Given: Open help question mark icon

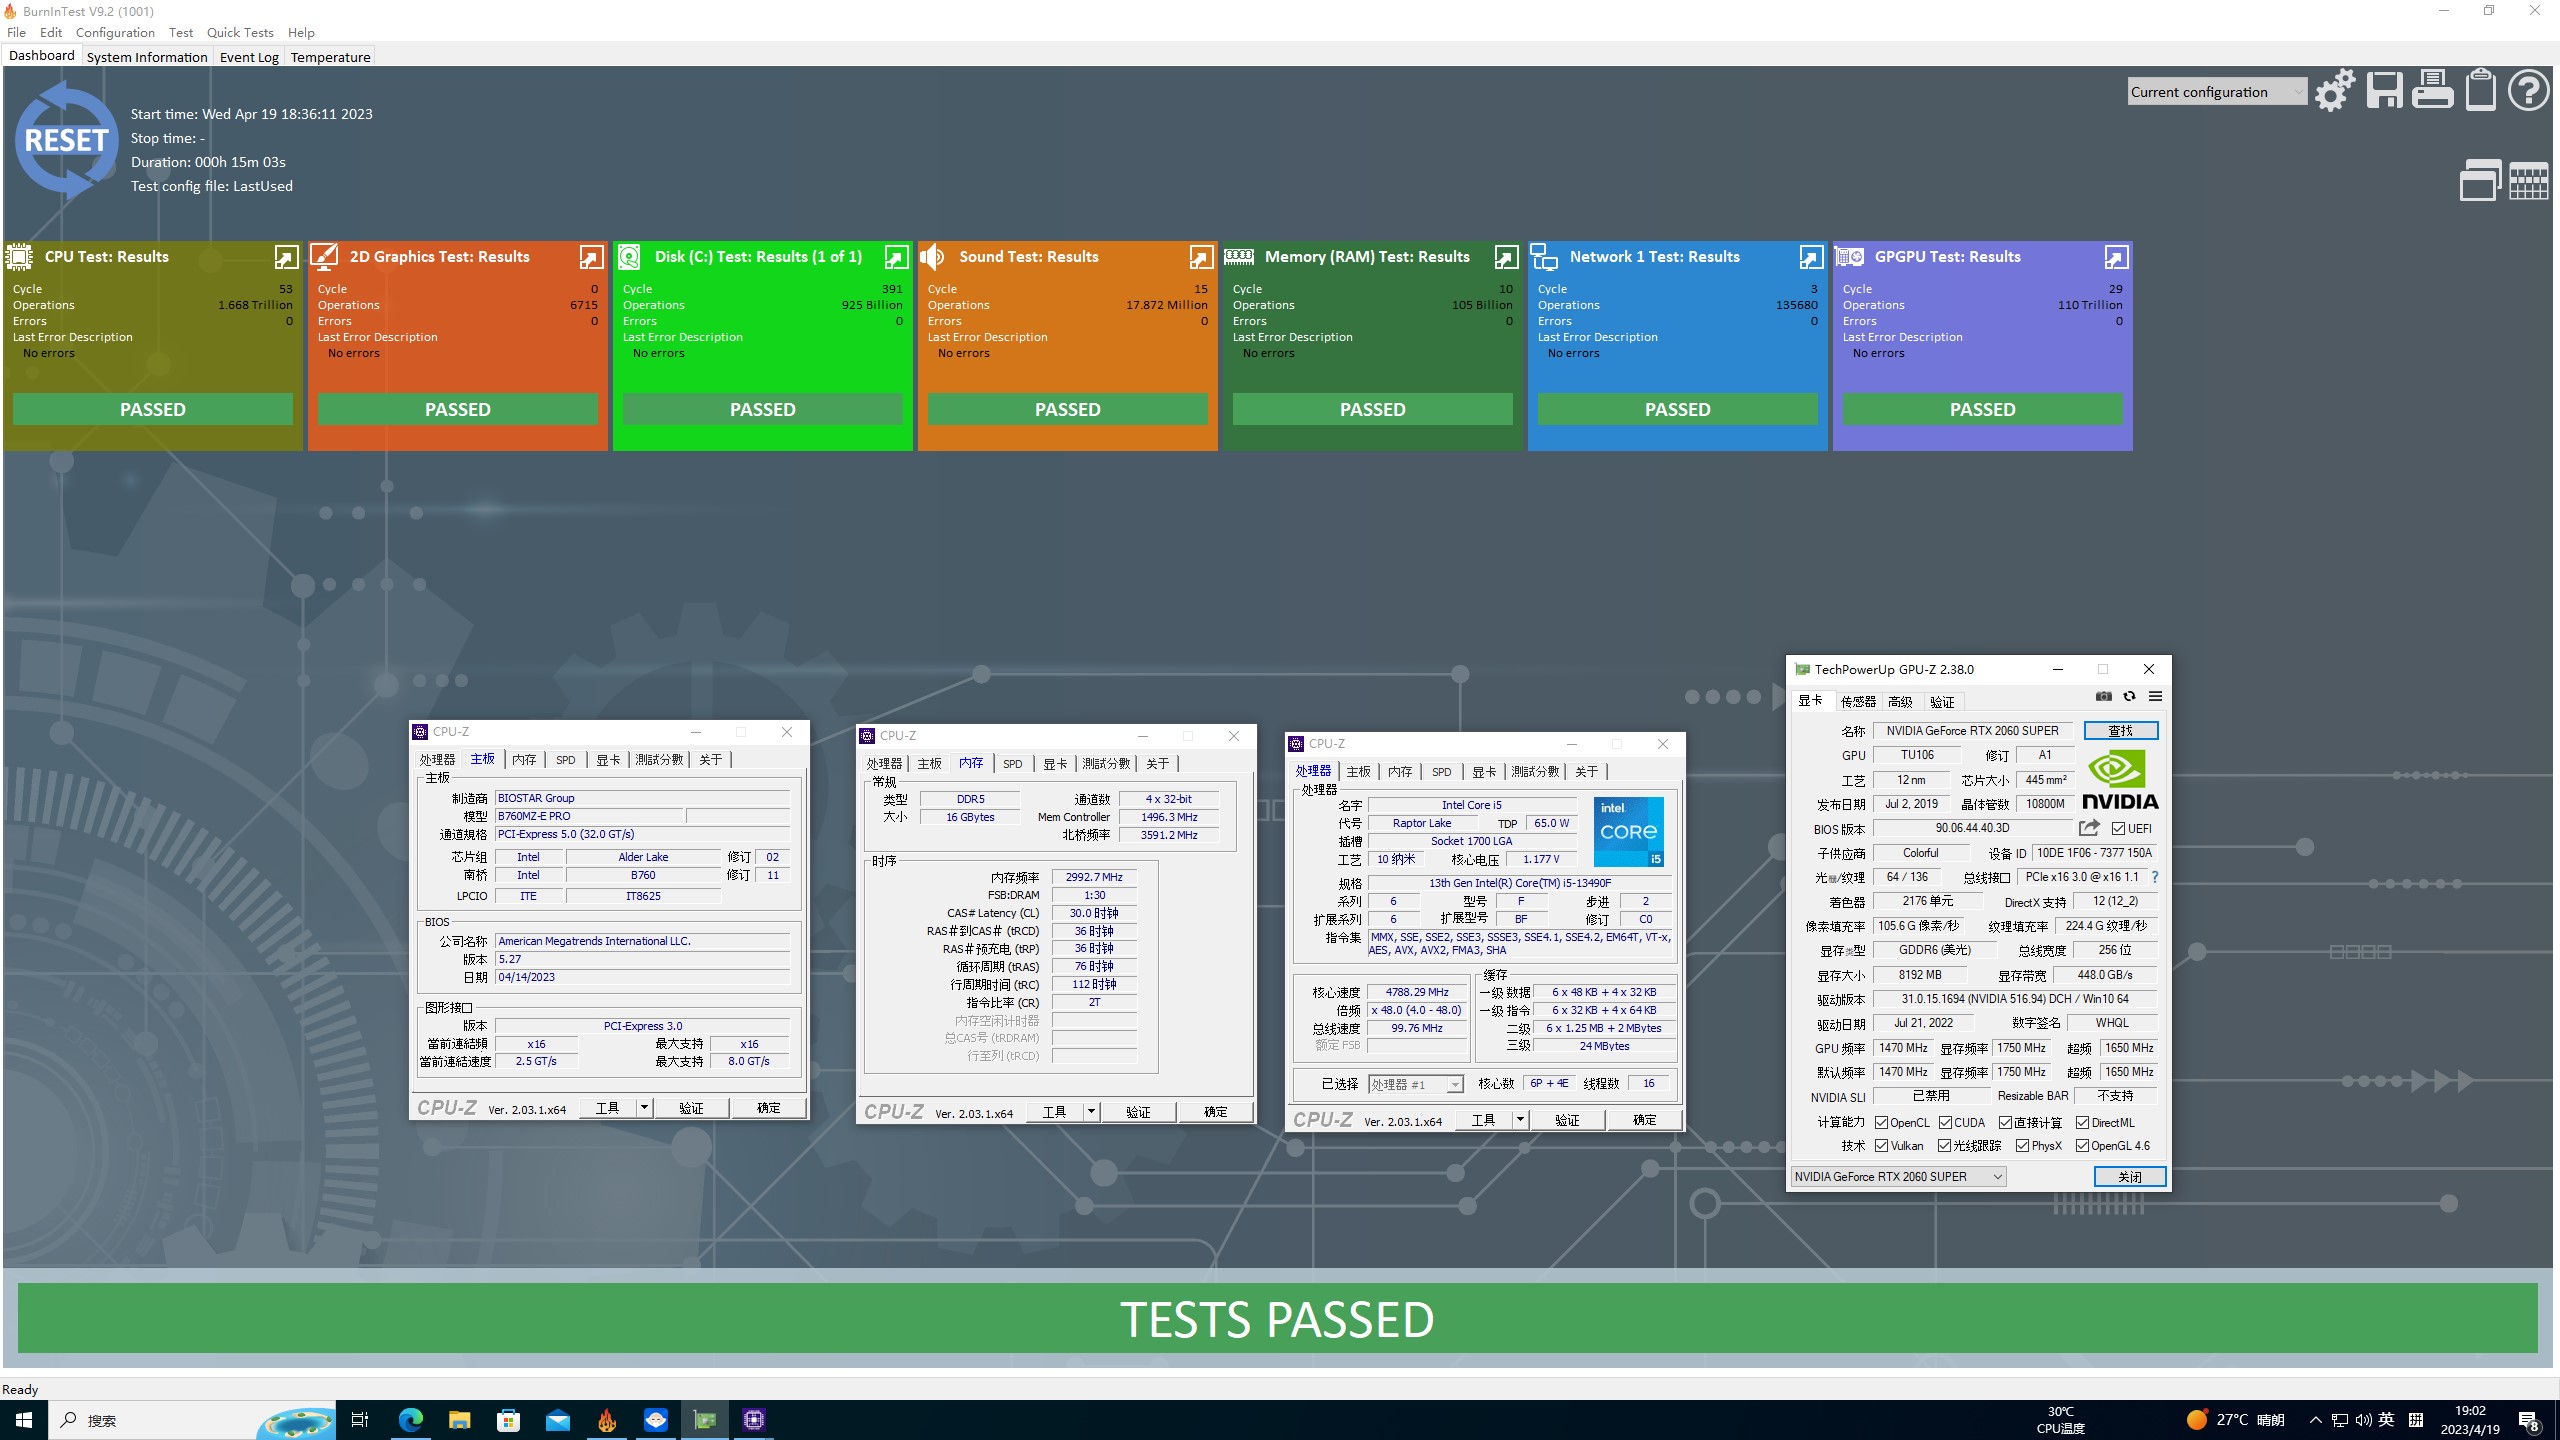Looking at the screenshot, I should point(2528,91).
